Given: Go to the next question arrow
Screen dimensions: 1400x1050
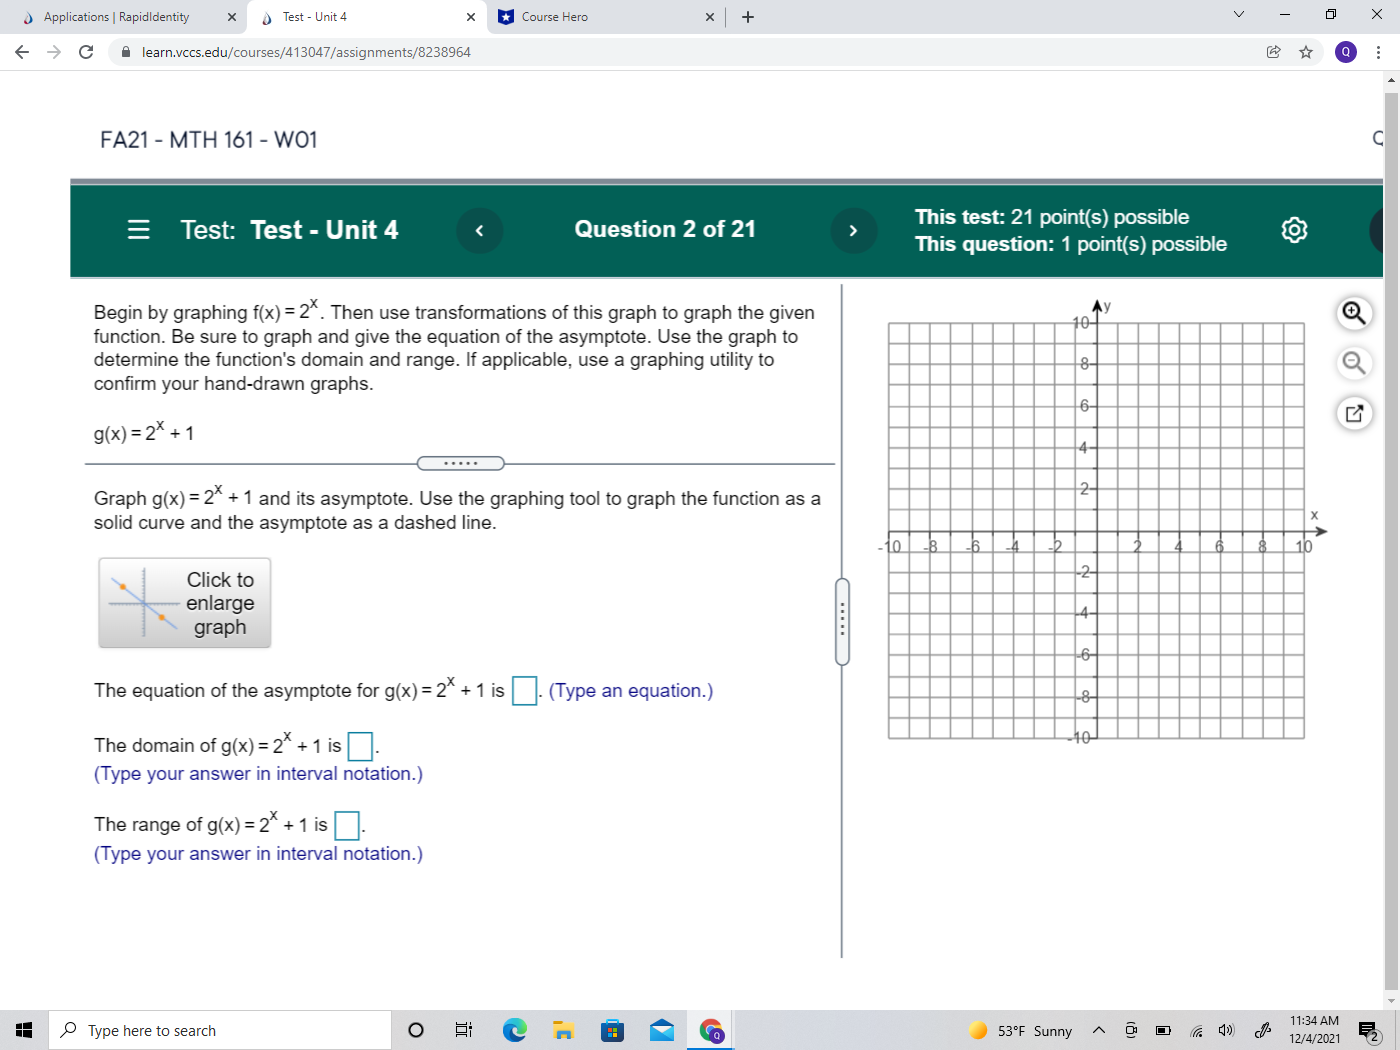Looking at the screenshot, I should pyautogui.click(x=853, y=230).
